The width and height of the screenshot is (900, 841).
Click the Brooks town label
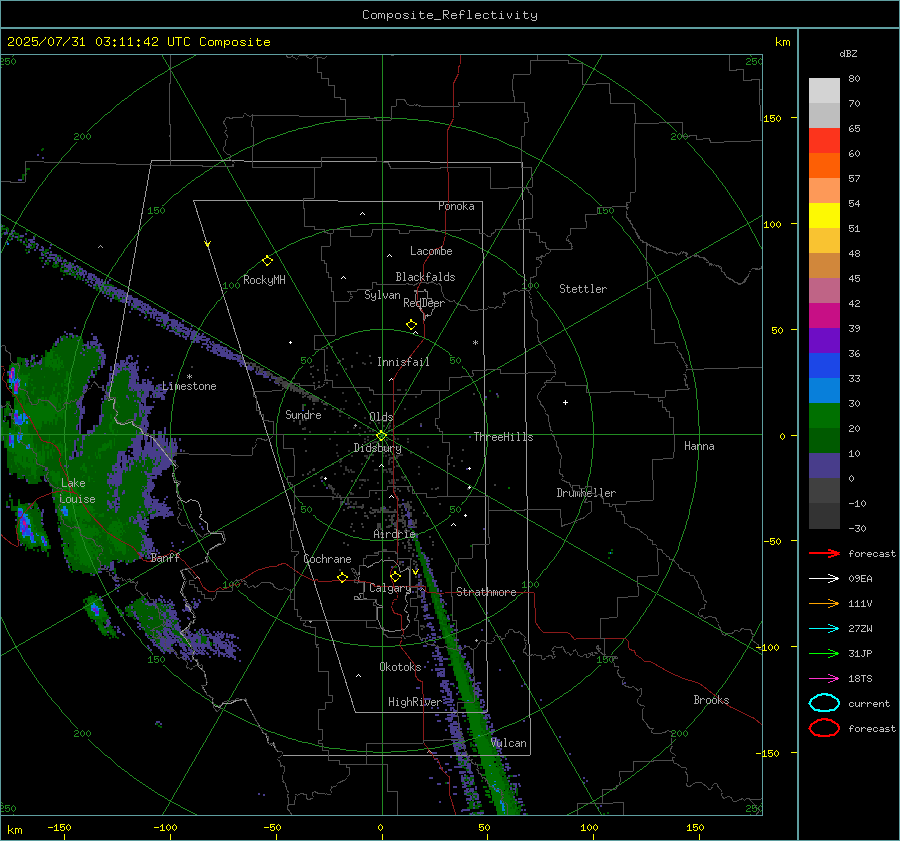[711, 700]
